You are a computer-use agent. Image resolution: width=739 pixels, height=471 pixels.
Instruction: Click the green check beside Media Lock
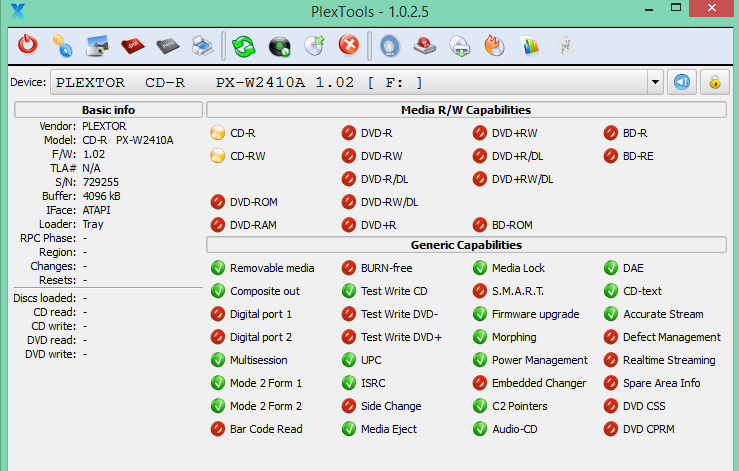click(479, 268)
